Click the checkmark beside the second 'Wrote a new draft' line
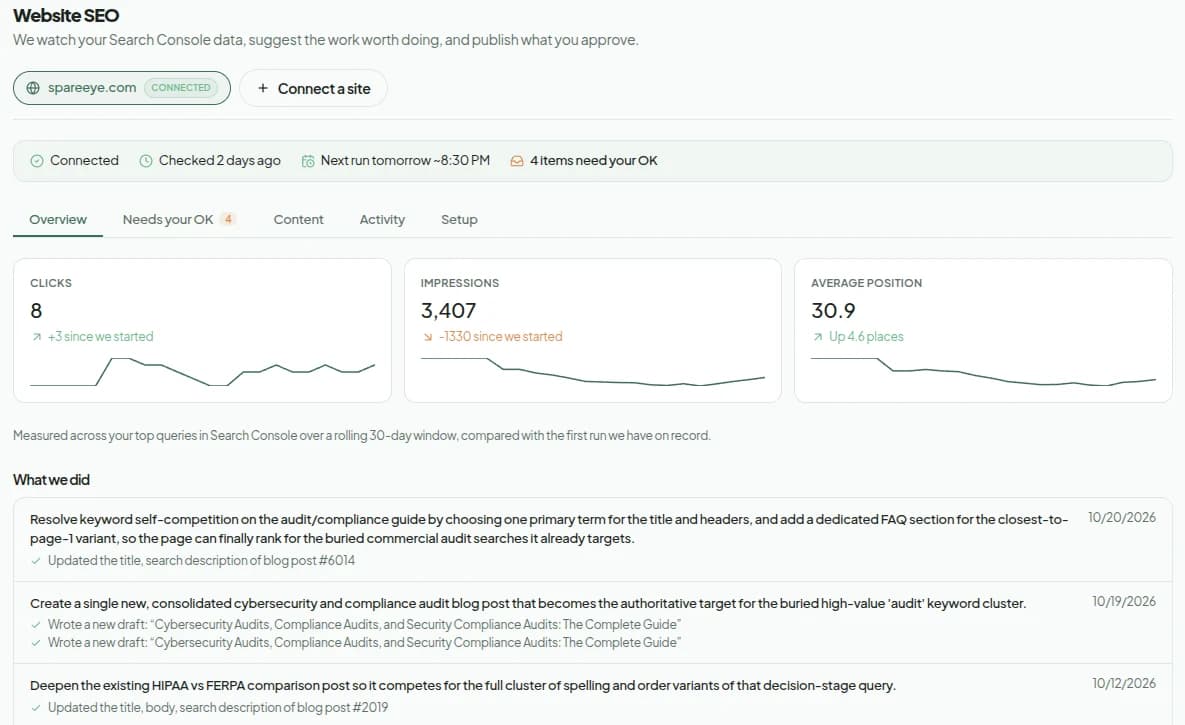This screenshot has height=725, width=1185. pyautogui.click(x=36, y=643)
